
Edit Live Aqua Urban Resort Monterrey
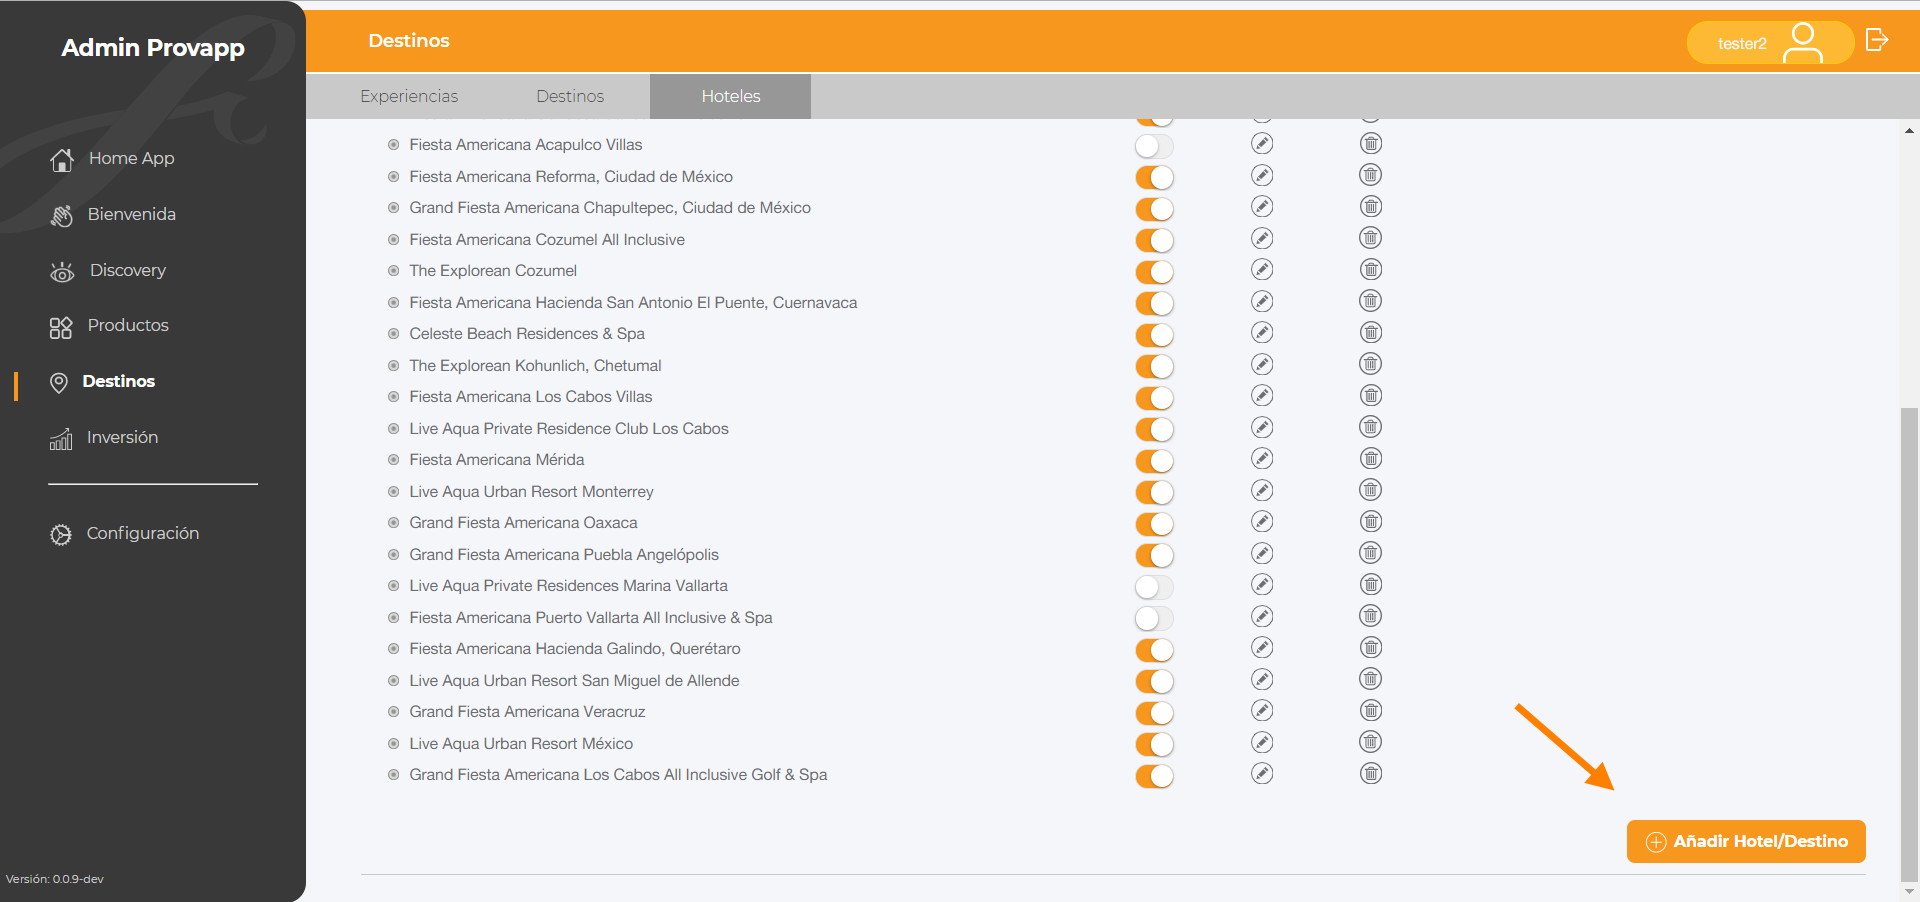(x=1262, y=491)
